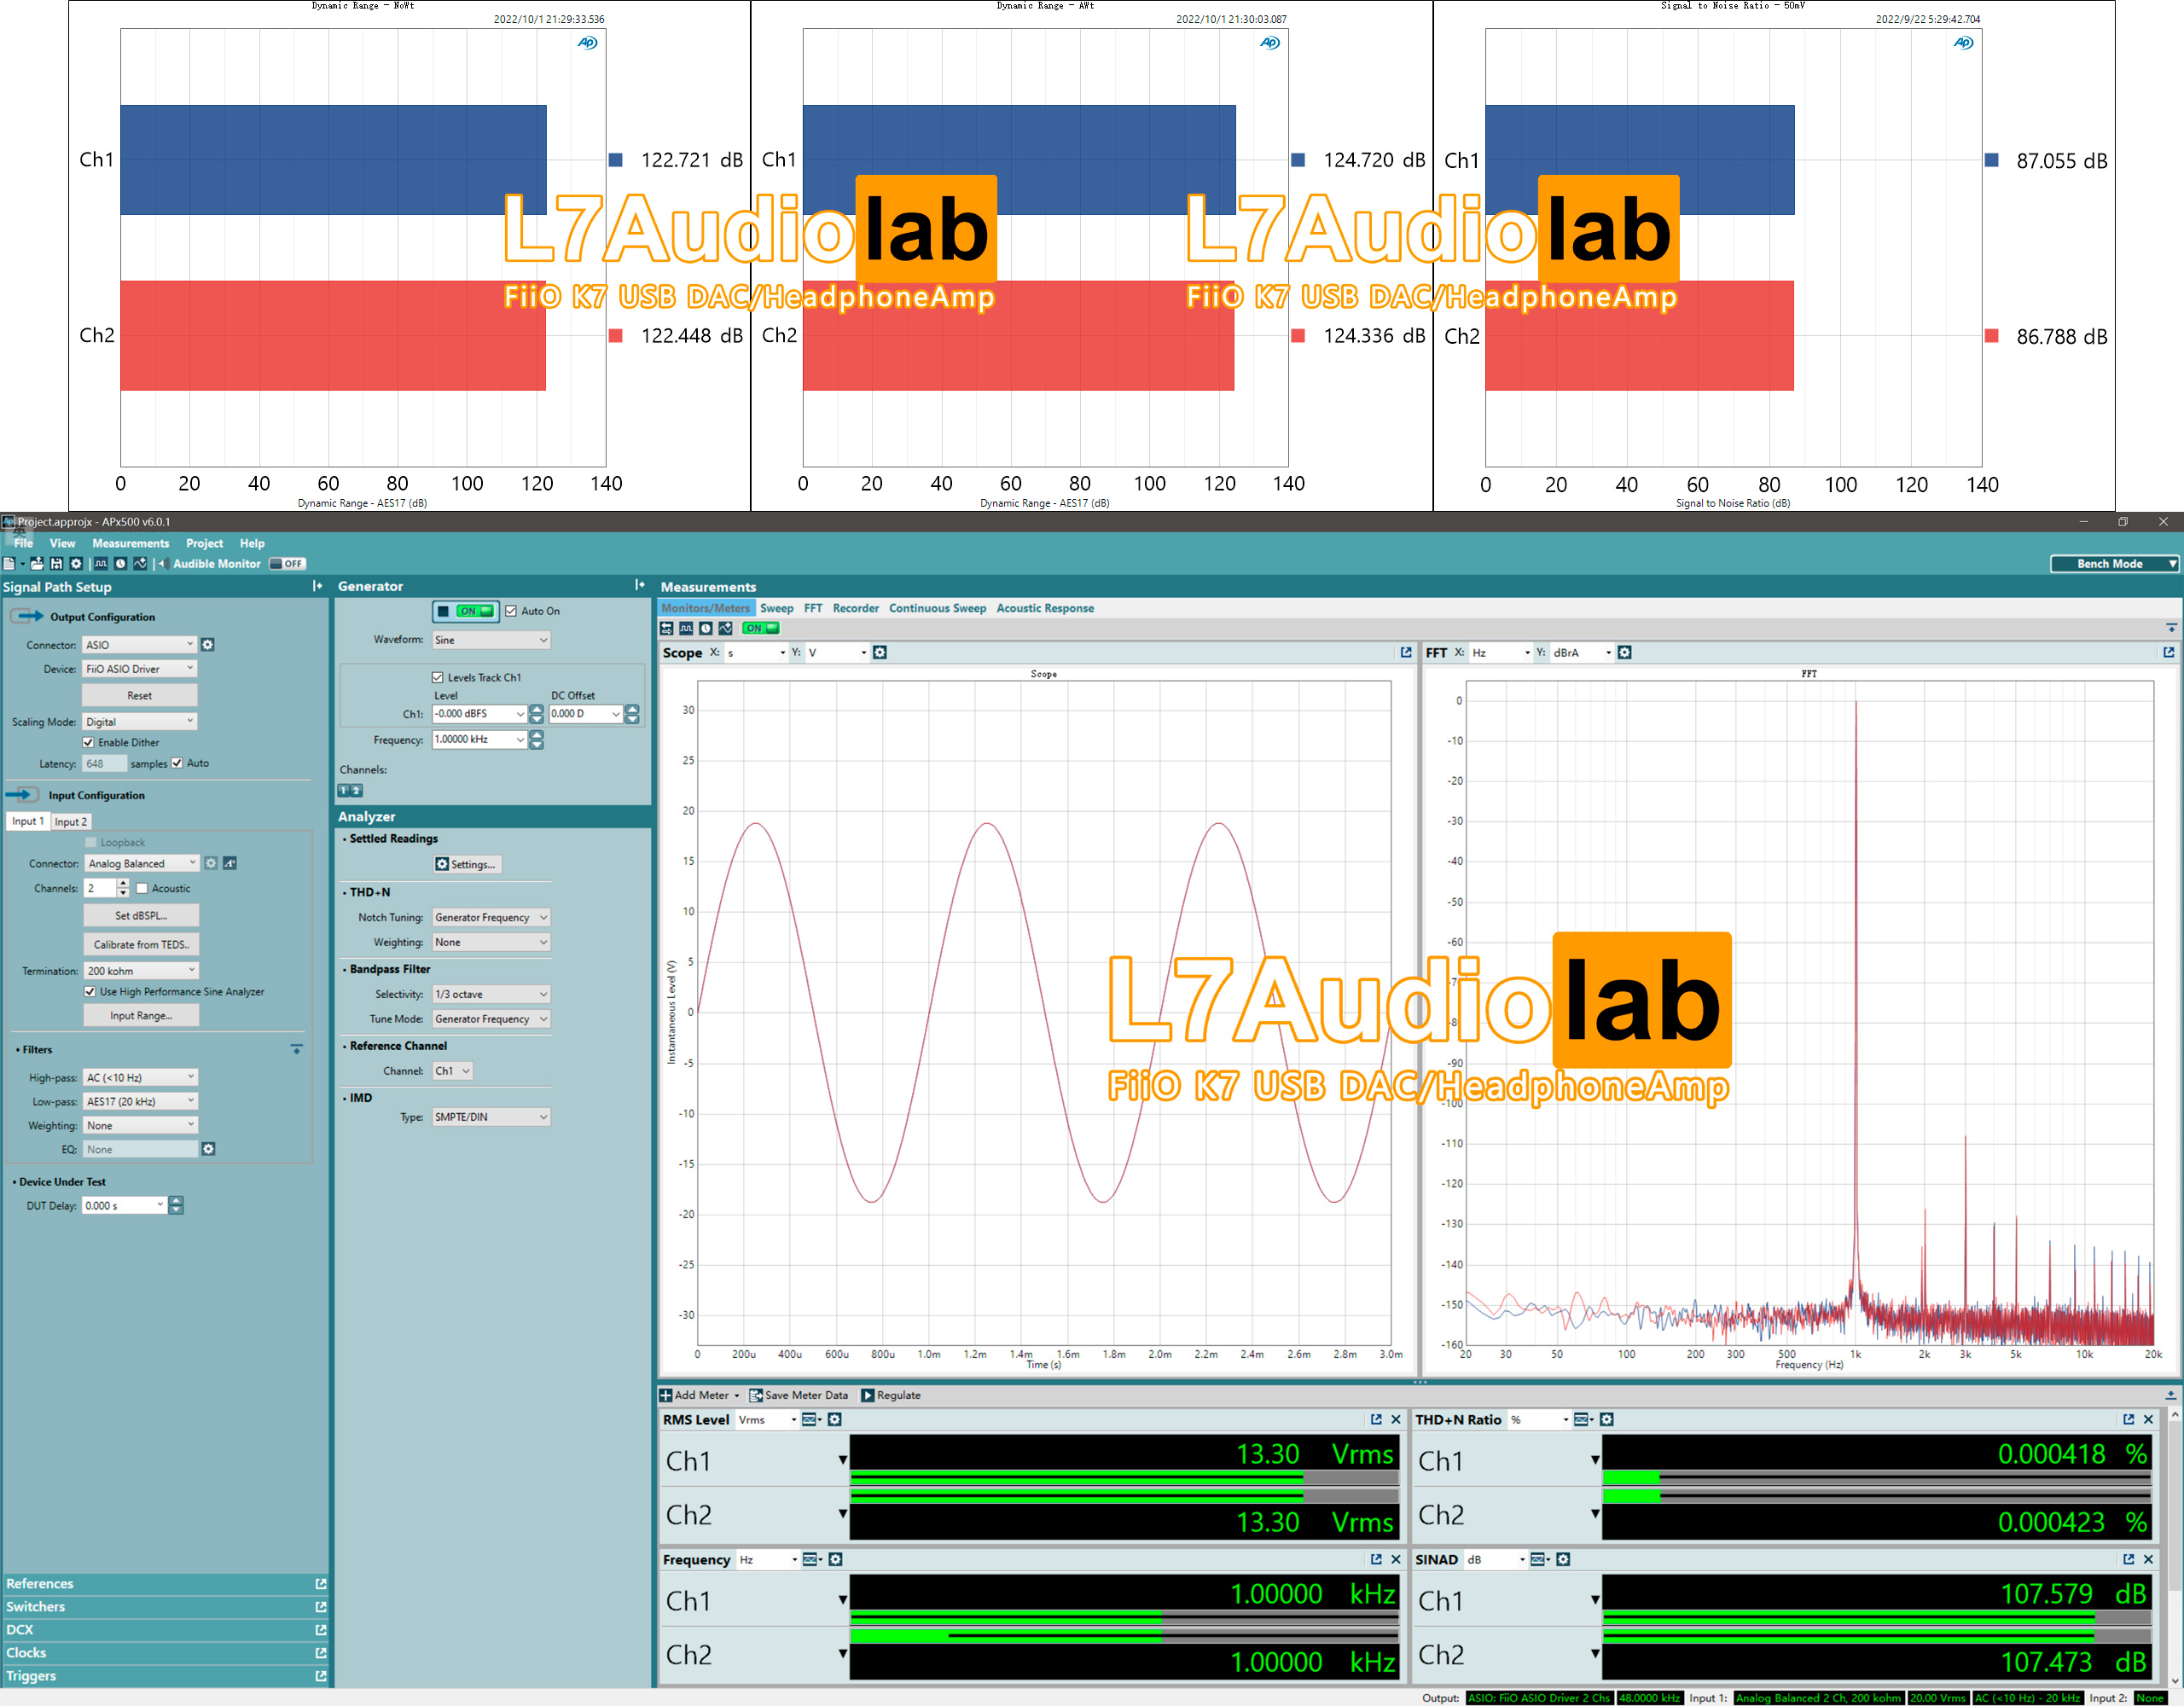This screenshot has width=2184, height=1706.
Task: Click the Input Range... button
Action: click(141, 1015)
